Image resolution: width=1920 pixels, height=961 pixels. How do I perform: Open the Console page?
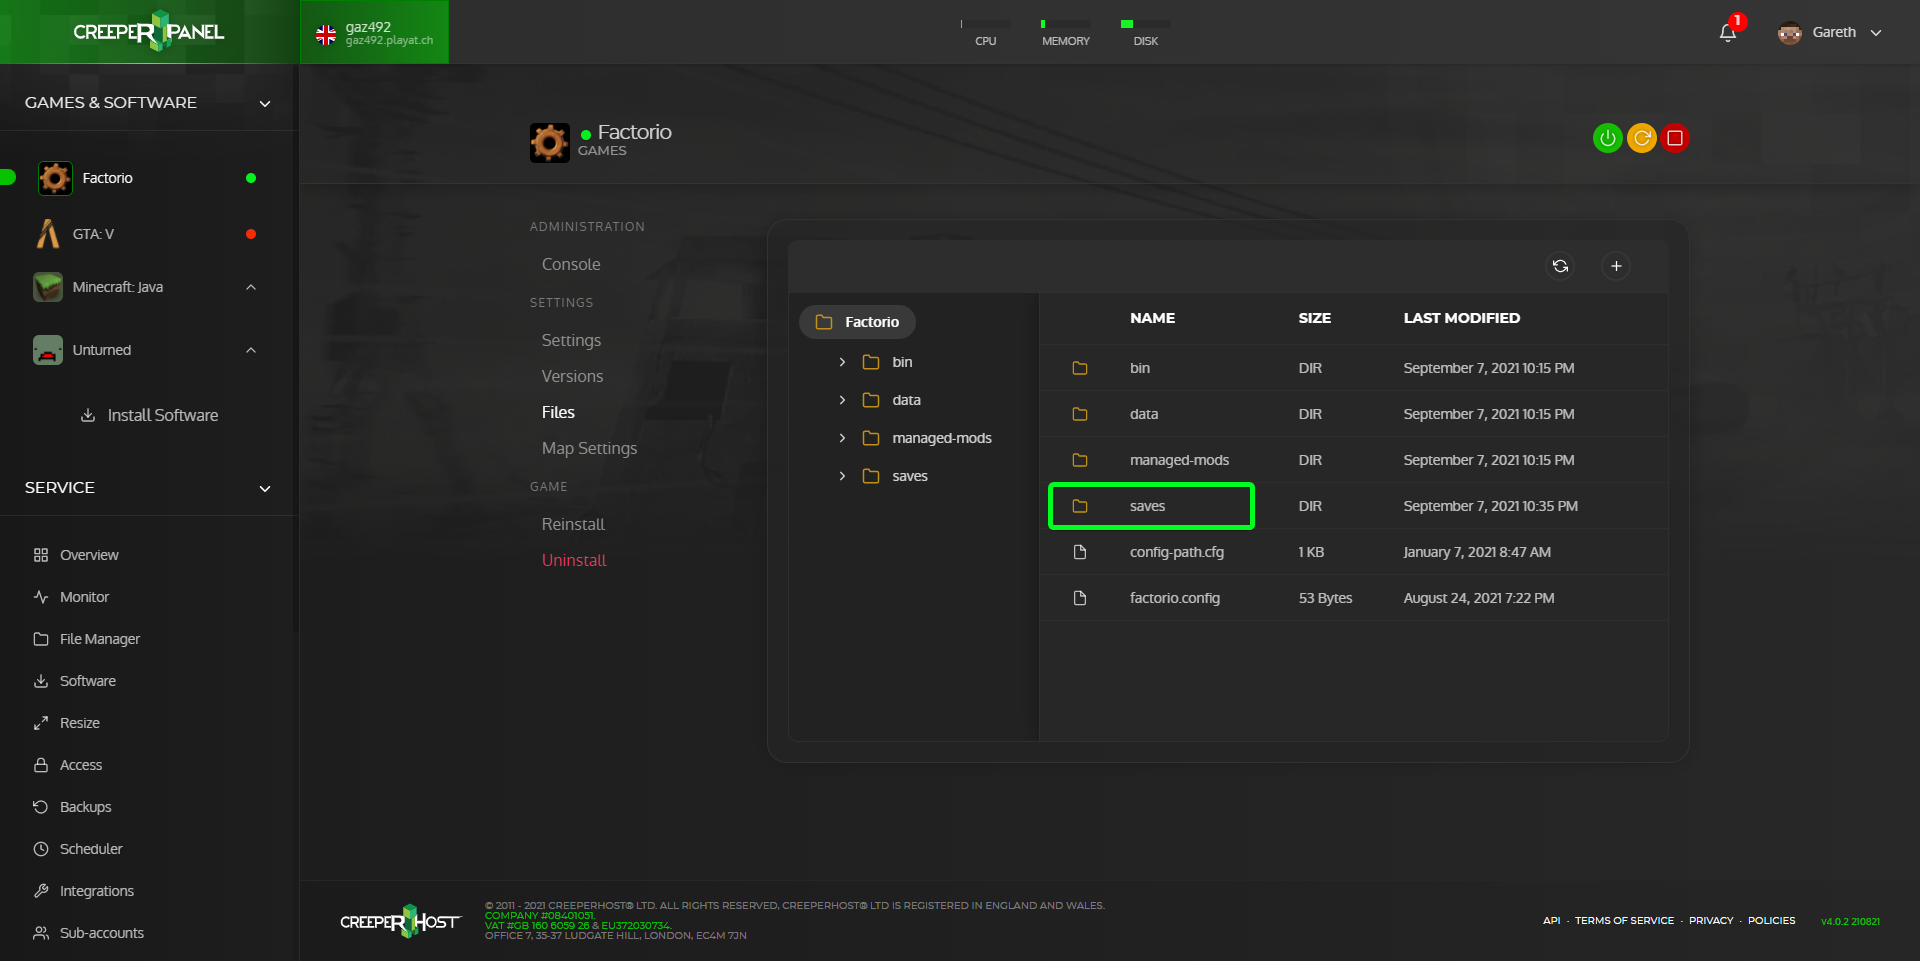tap(571, 264)
